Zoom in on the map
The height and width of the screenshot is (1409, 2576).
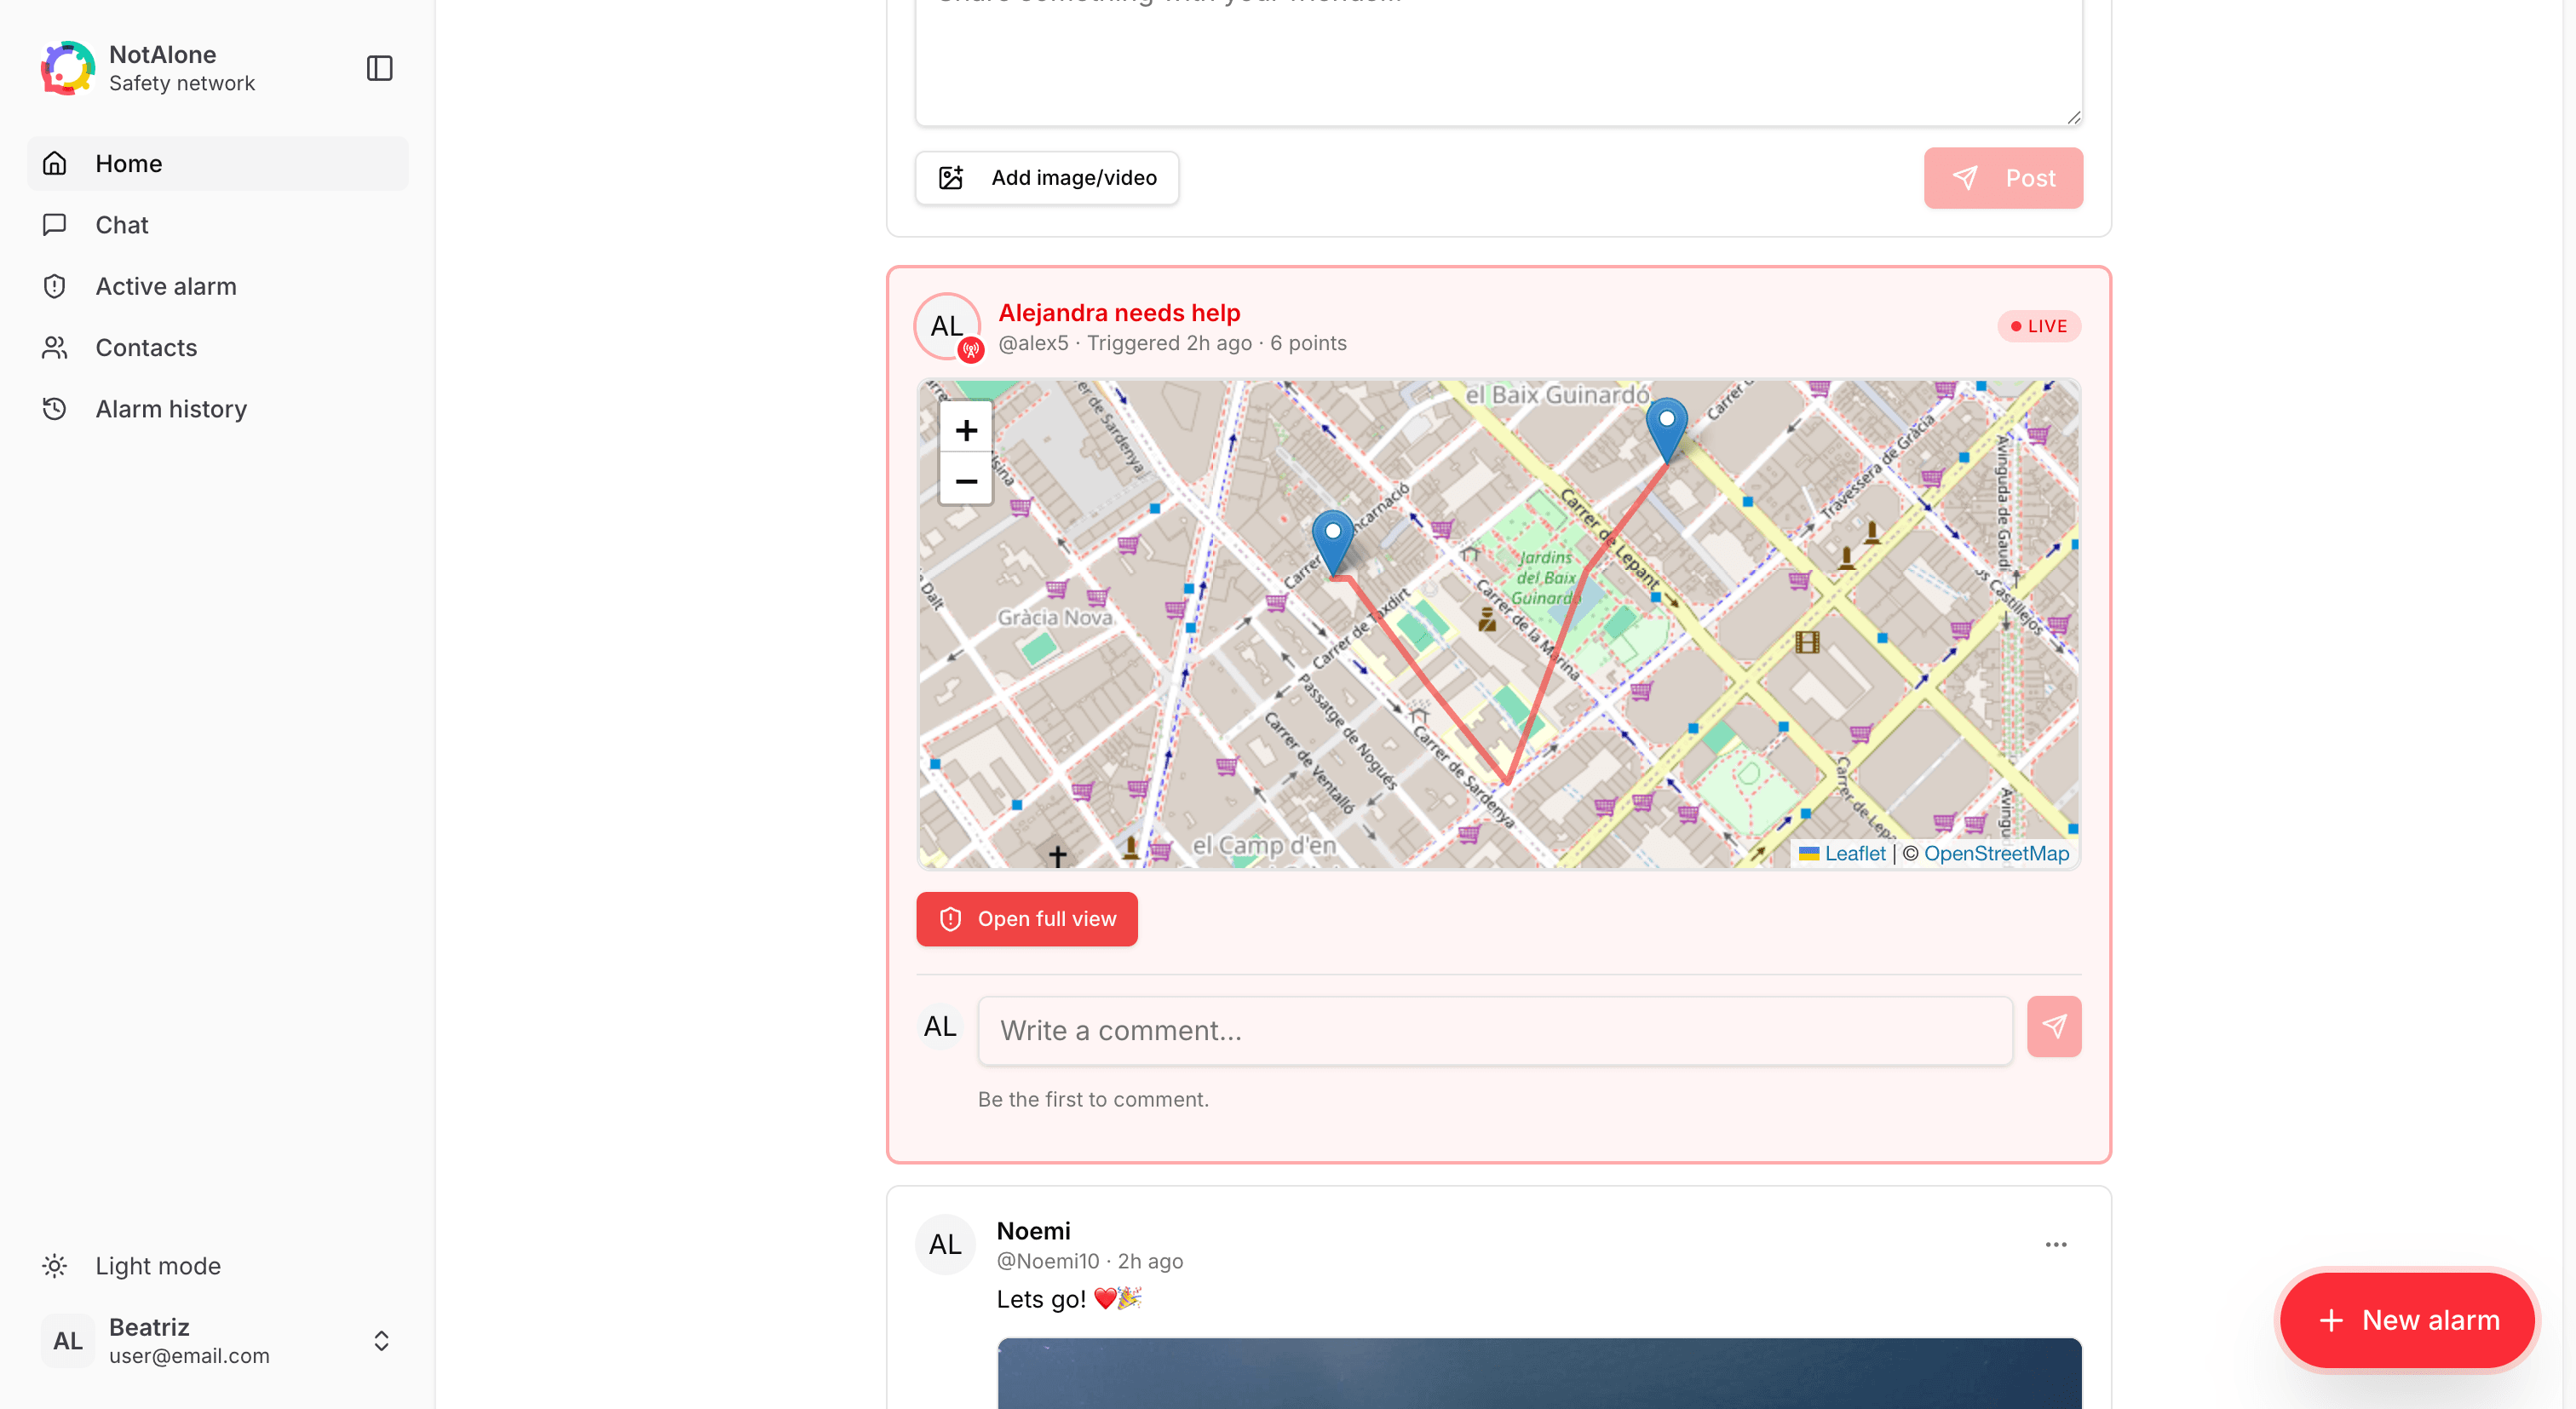click(x=966, y=430)
